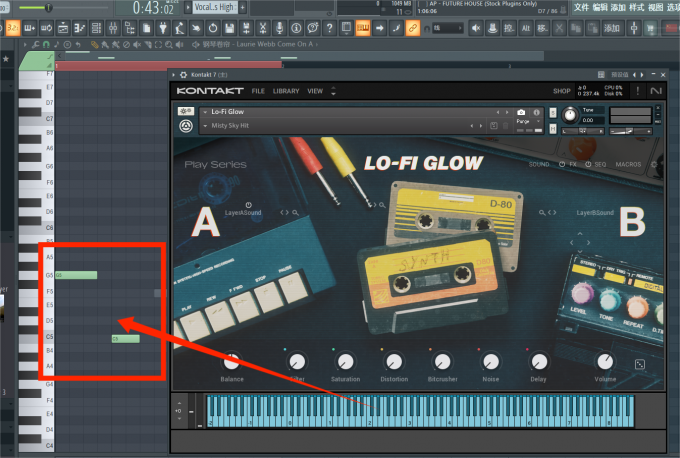Click the save project floppy icon

229,28
